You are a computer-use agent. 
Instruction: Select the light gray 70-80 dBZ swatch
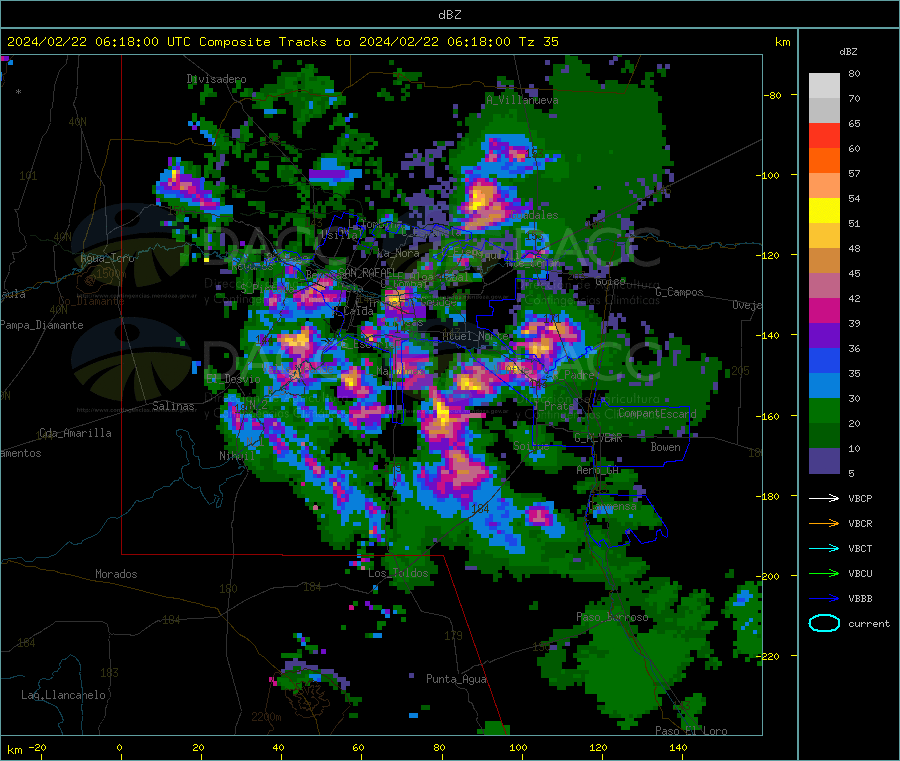[x=824, y=86]
